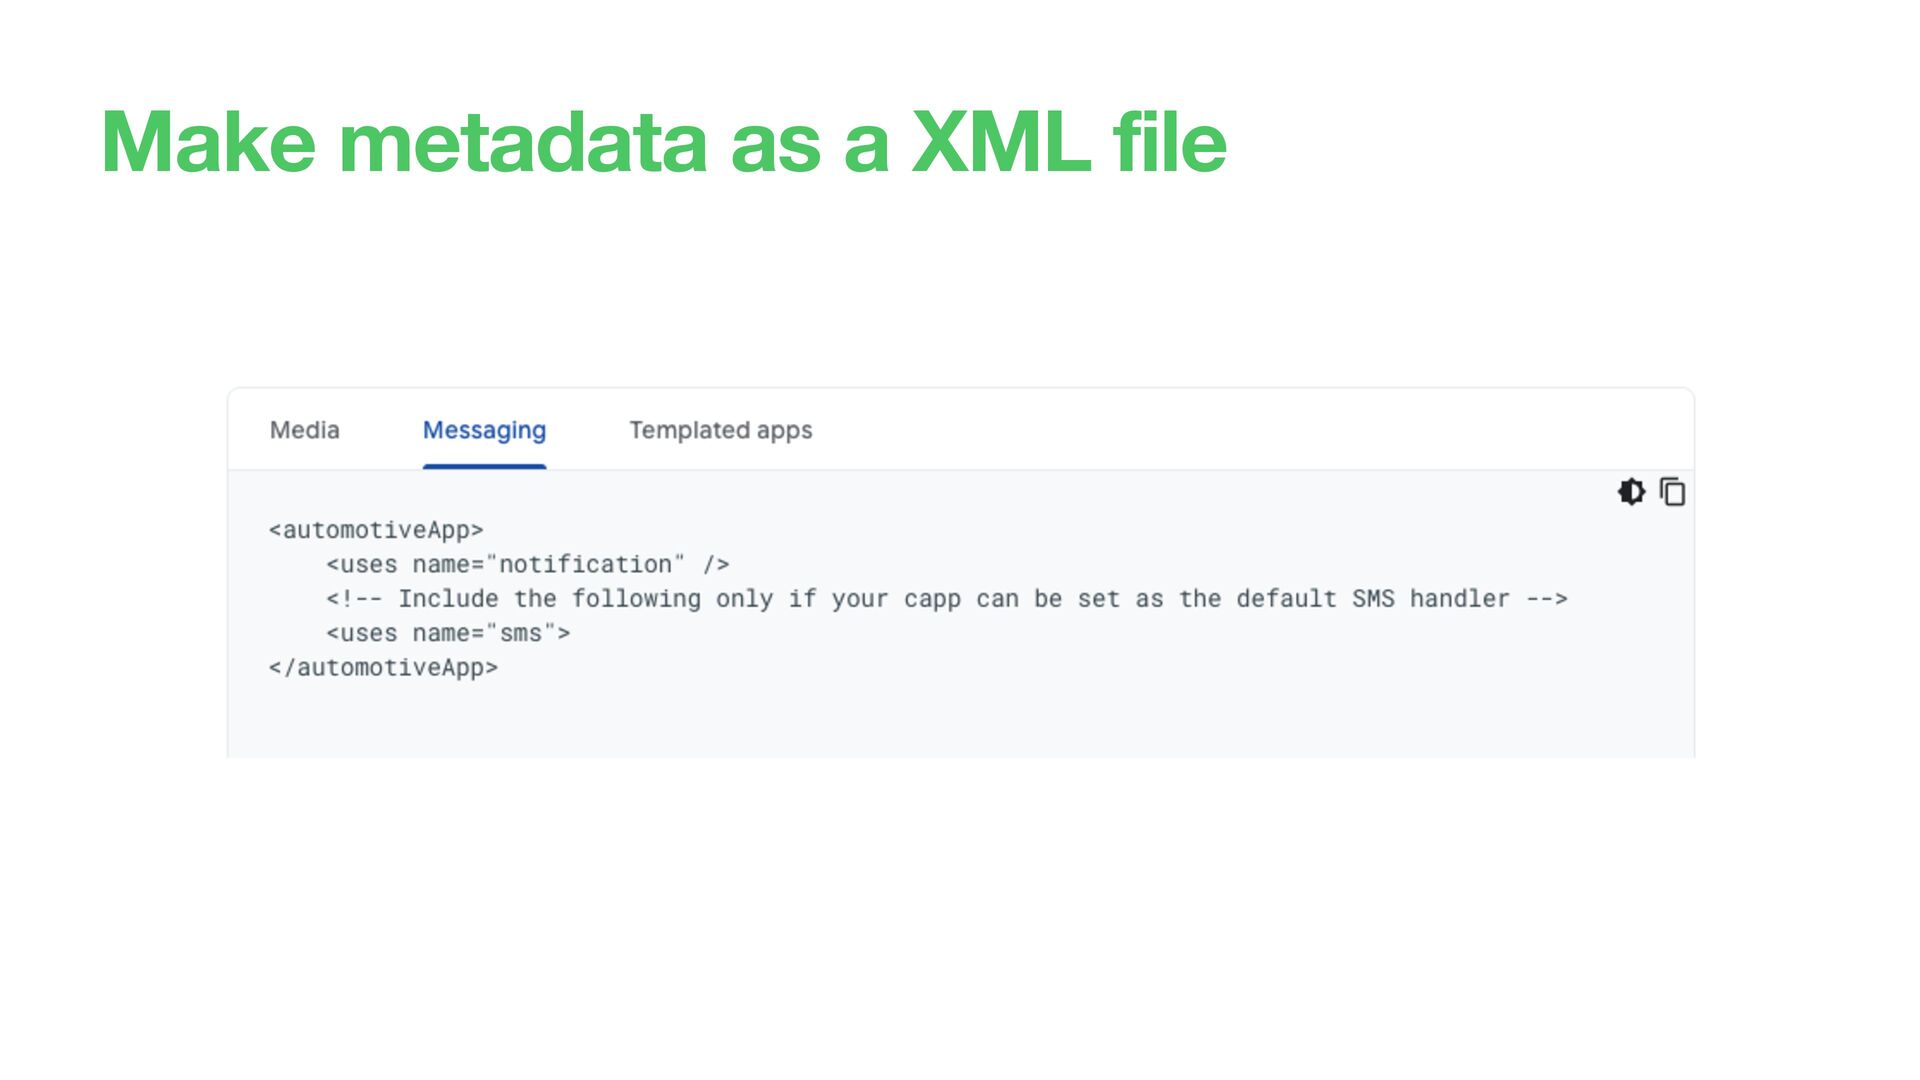Toggle the dark code theme icon
This screenshot has height=1080, width=1920.
coord(1631,492)
